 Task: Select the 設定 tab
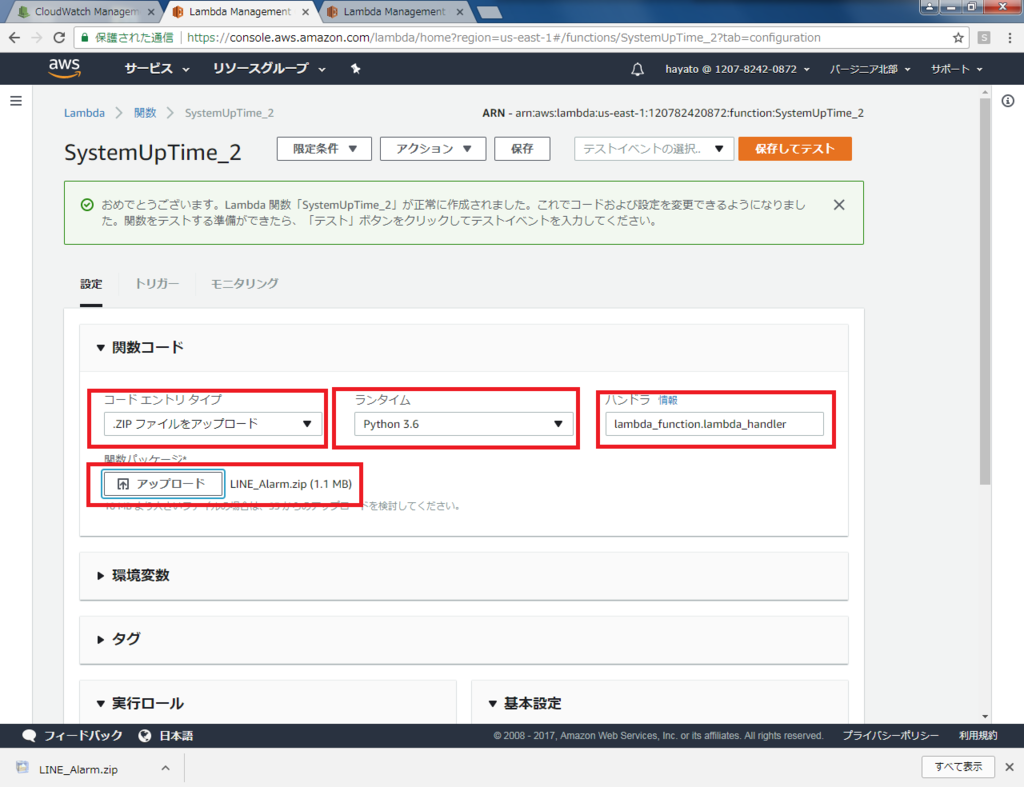(91, 284)
